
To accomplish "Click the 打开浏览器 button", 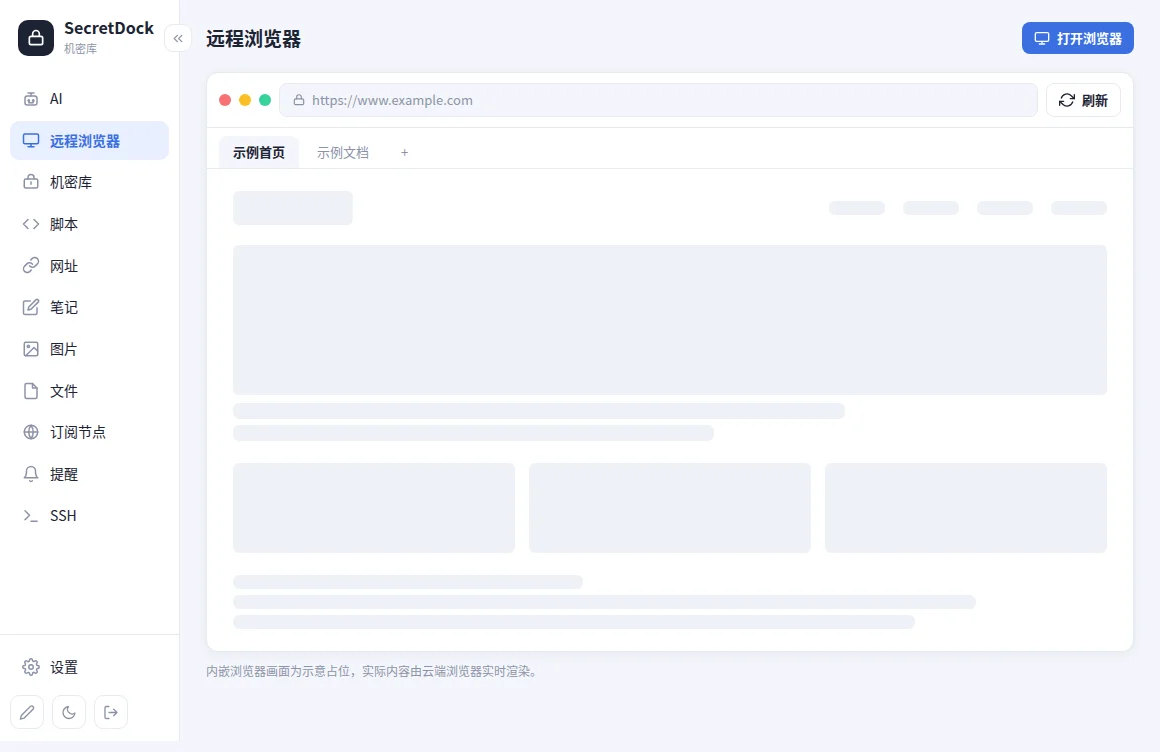I will tap(1078, 38).
